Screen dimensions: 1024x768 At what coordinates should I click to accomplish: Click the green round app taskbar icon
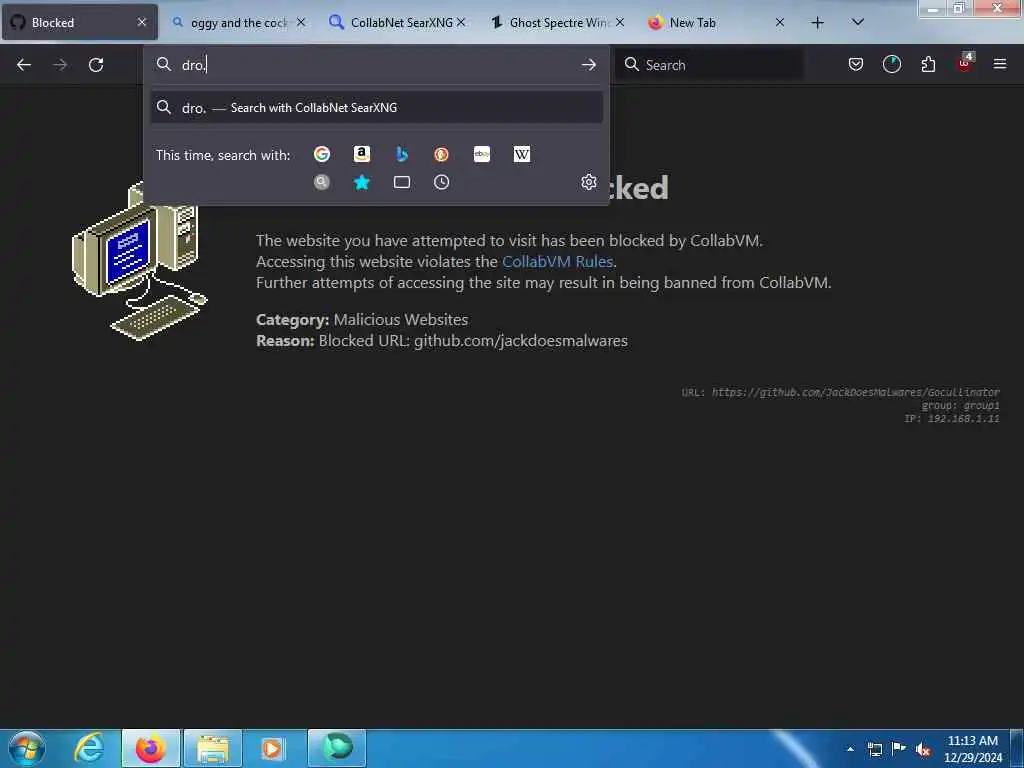click(337, 748)
